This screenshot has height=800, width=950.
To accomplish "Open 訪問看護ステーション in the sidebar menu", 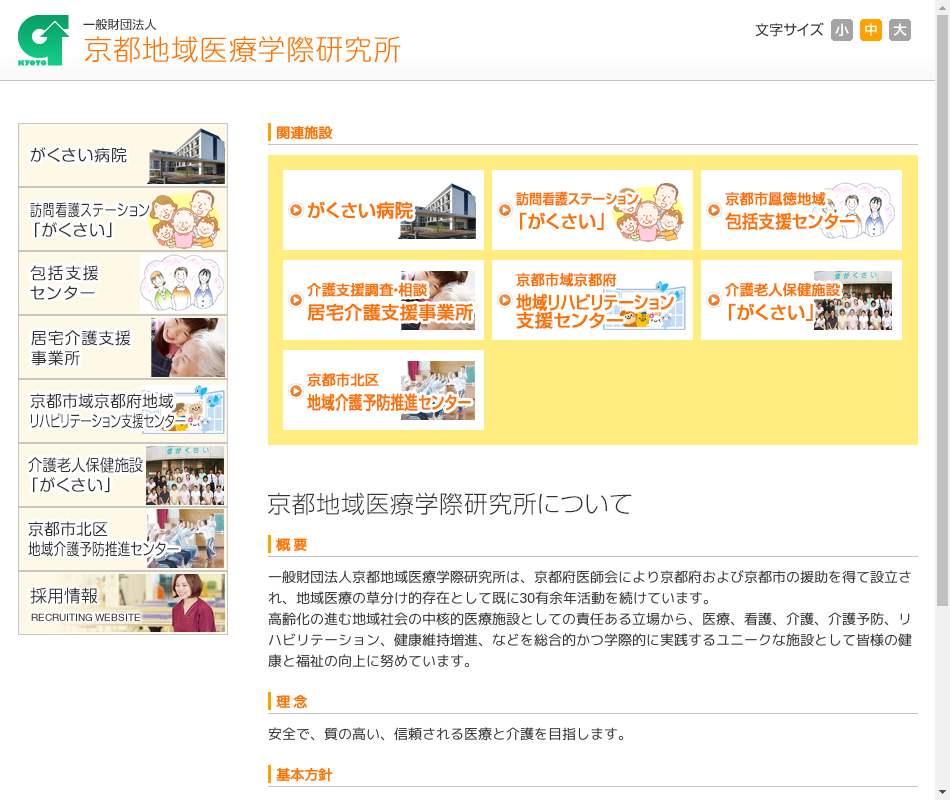I will pyautogui.click(x=123, y=219).
